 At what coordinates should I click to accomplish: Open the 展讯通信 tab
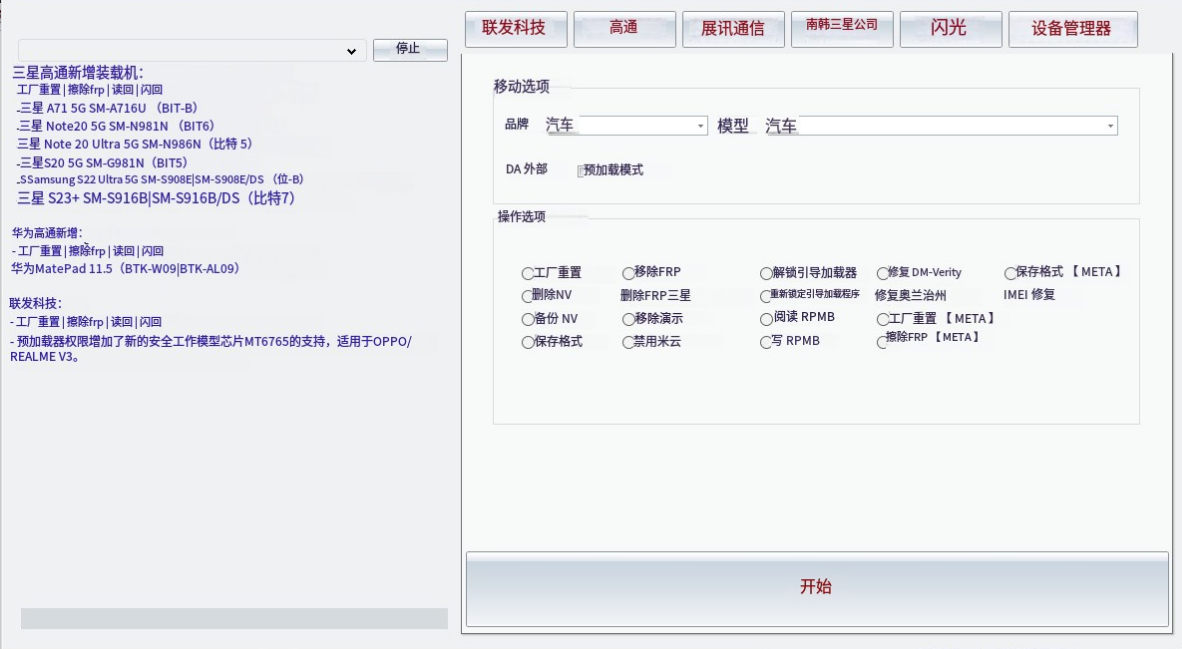pyautogui.click(x=733, y=29)
